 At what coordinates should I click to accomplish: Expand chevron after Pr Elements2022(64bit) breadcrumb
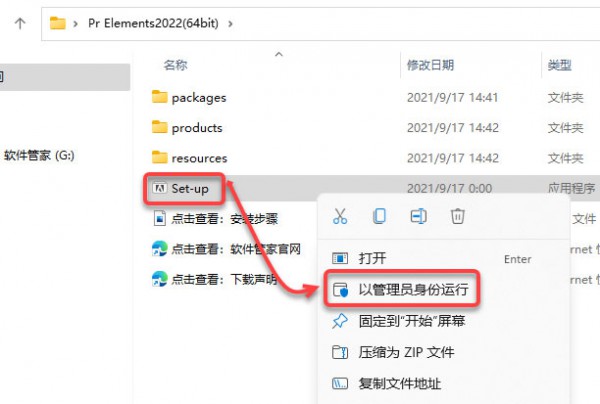tap(230, 24)
